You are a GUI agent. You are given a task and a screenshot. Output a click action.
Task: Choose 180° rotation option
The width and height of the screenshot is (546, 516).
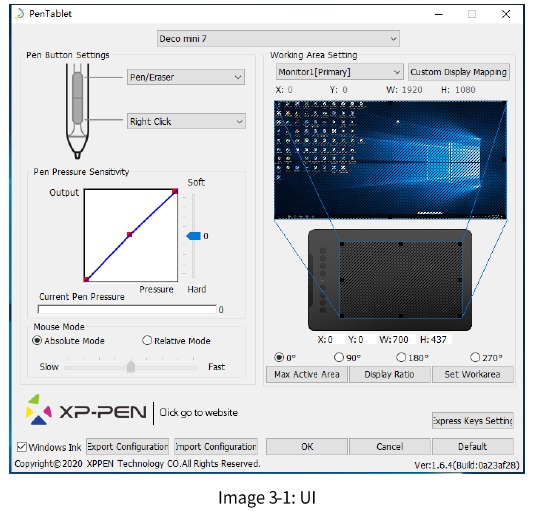point(401,357)
